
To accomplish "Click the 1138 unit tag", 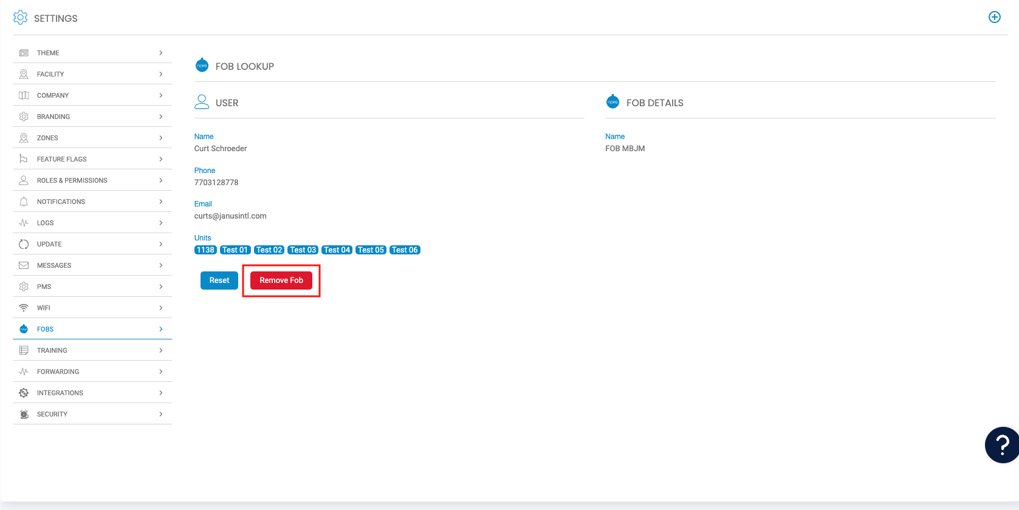I will click(x=205, y=250).
